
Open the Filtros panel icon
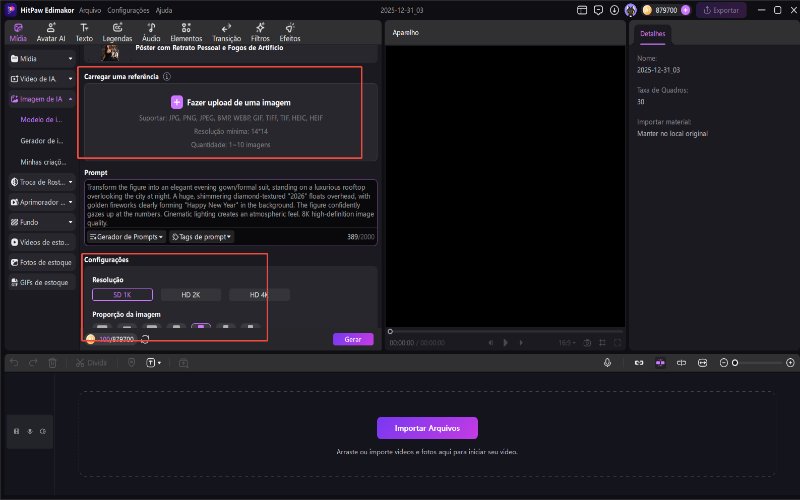pos(260,31)
